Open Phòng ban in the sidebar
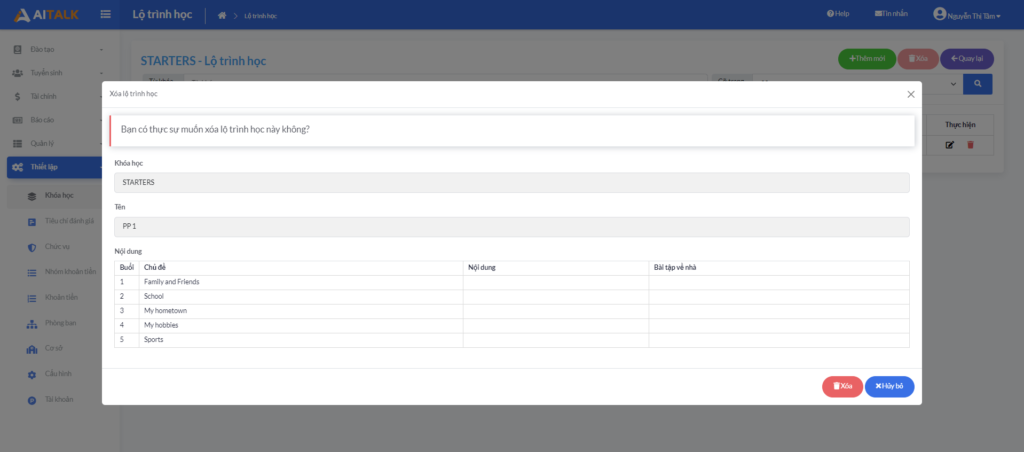This screenshot has height=452, width=1024. [x=61, y=323]
